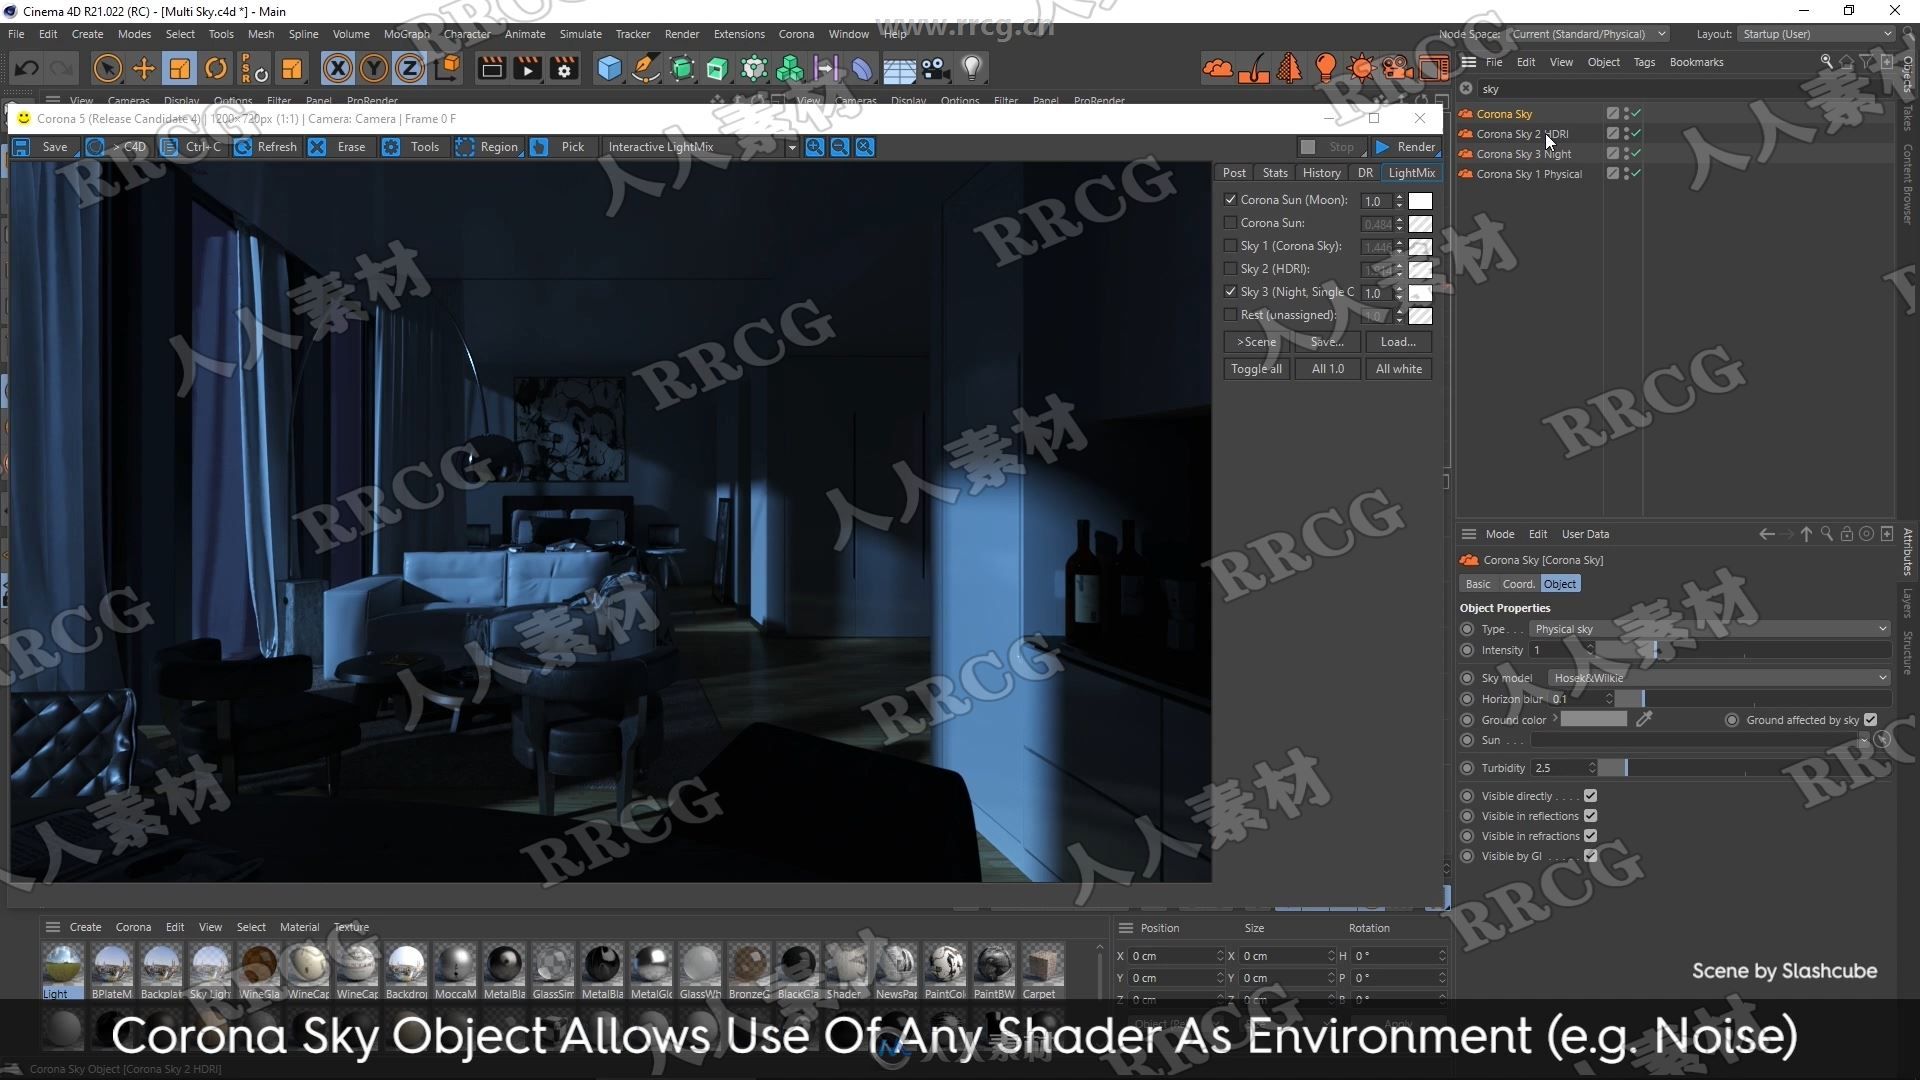
Task: Toggle Z axis lock
Action: [410, 68]
